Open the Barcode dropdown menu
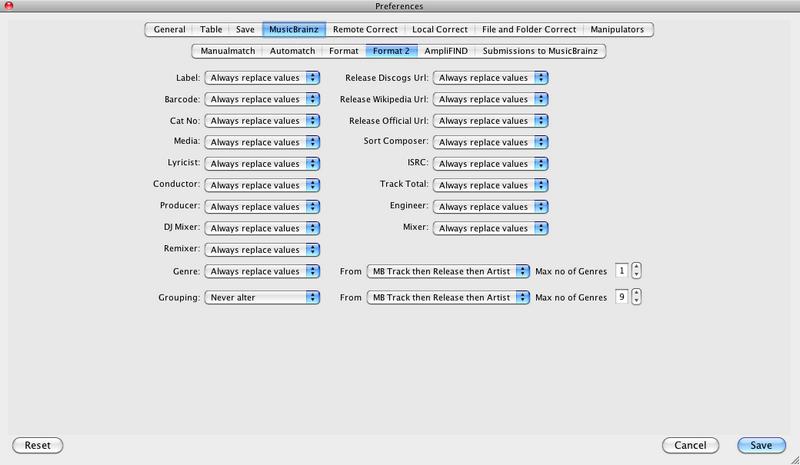 click(x=262, y=99)
